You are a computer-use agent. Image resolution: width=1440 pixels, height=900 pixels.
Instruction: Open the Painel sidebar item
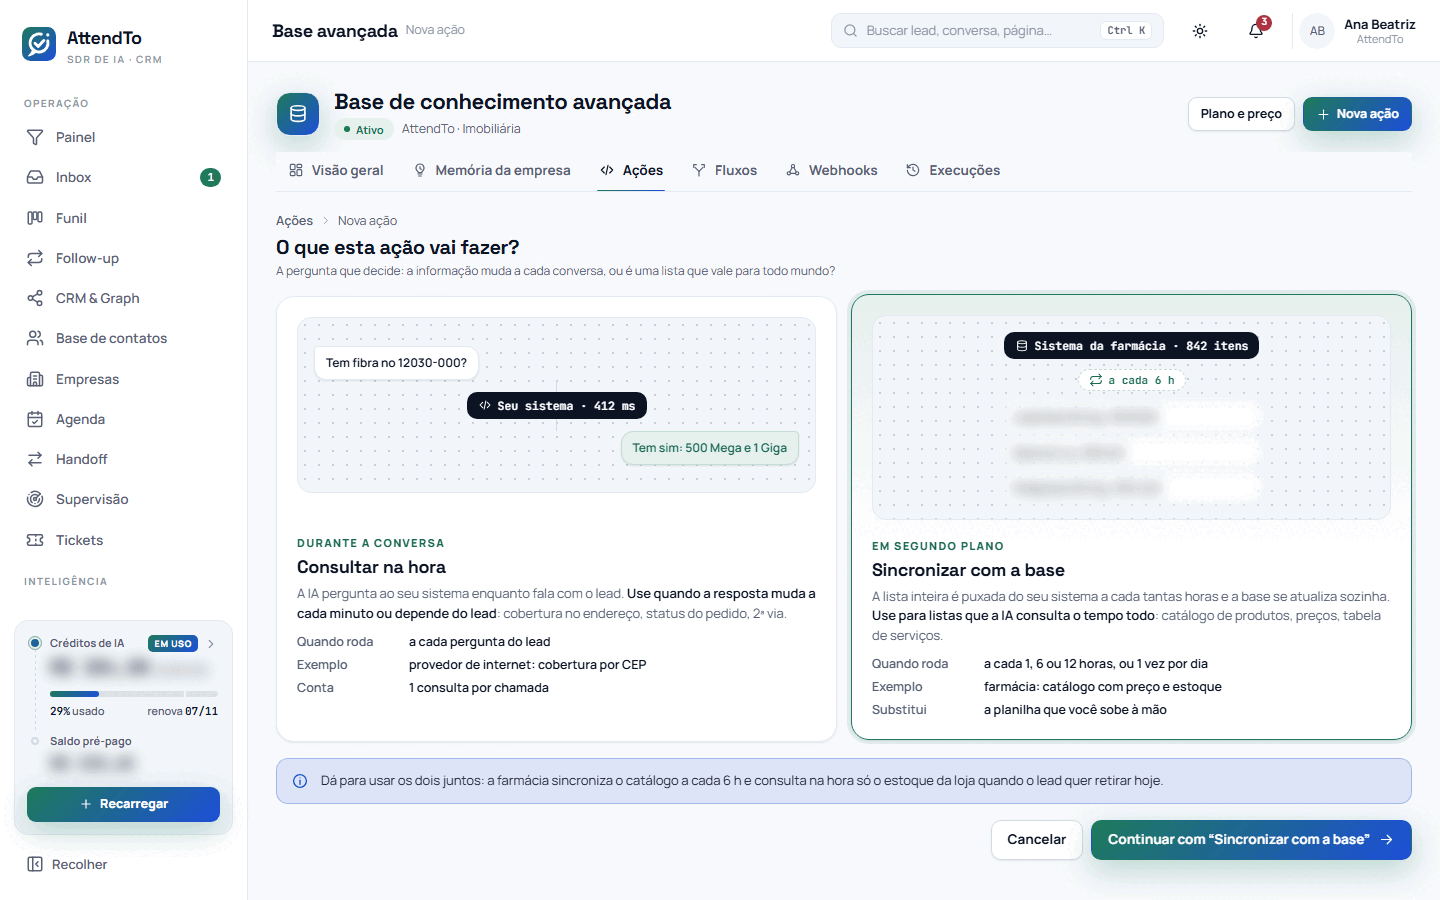[123, 137]
